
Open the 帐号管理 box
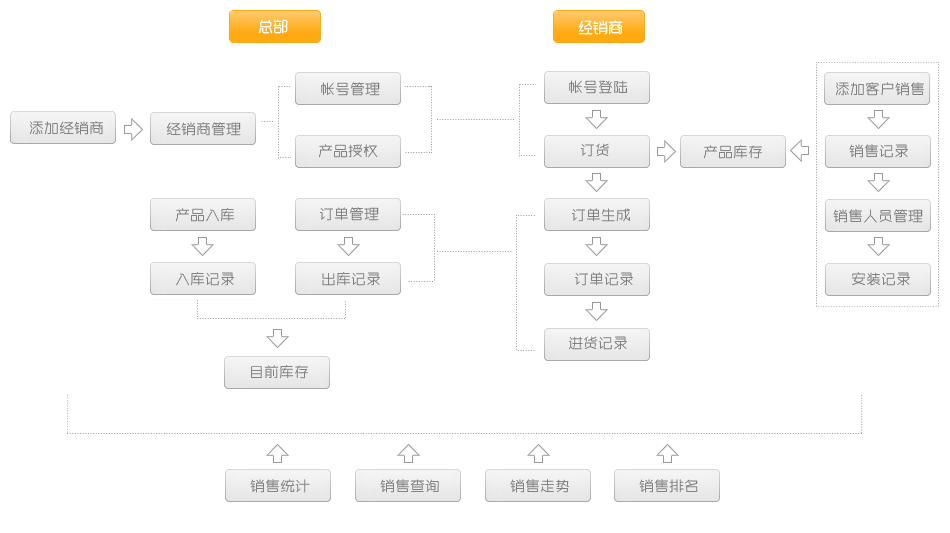click(348, 89)
